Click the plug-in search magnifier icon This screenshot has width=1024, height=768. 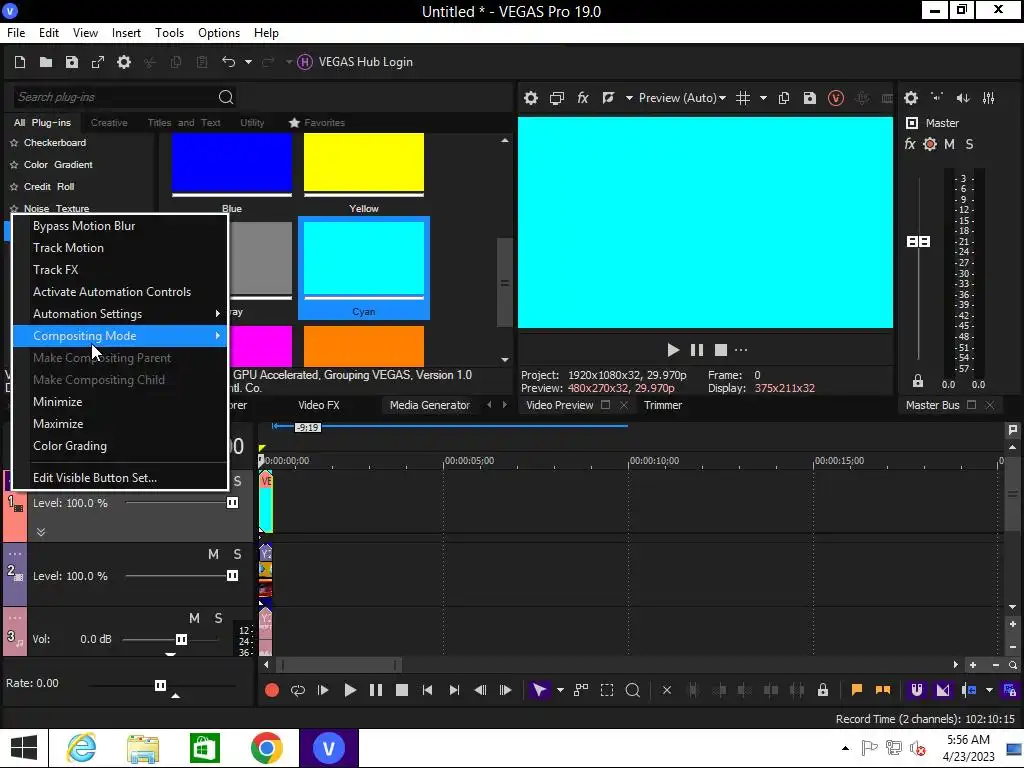click(226, 97)
